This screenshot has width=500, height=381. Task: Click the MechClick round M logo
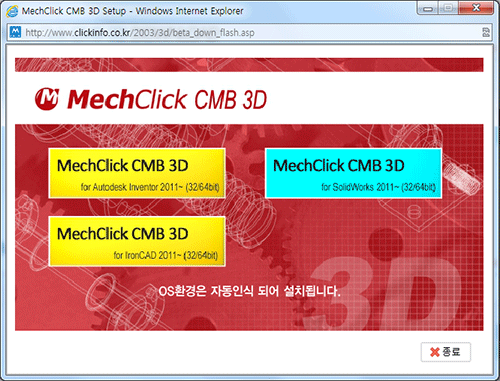click(47, 99)
